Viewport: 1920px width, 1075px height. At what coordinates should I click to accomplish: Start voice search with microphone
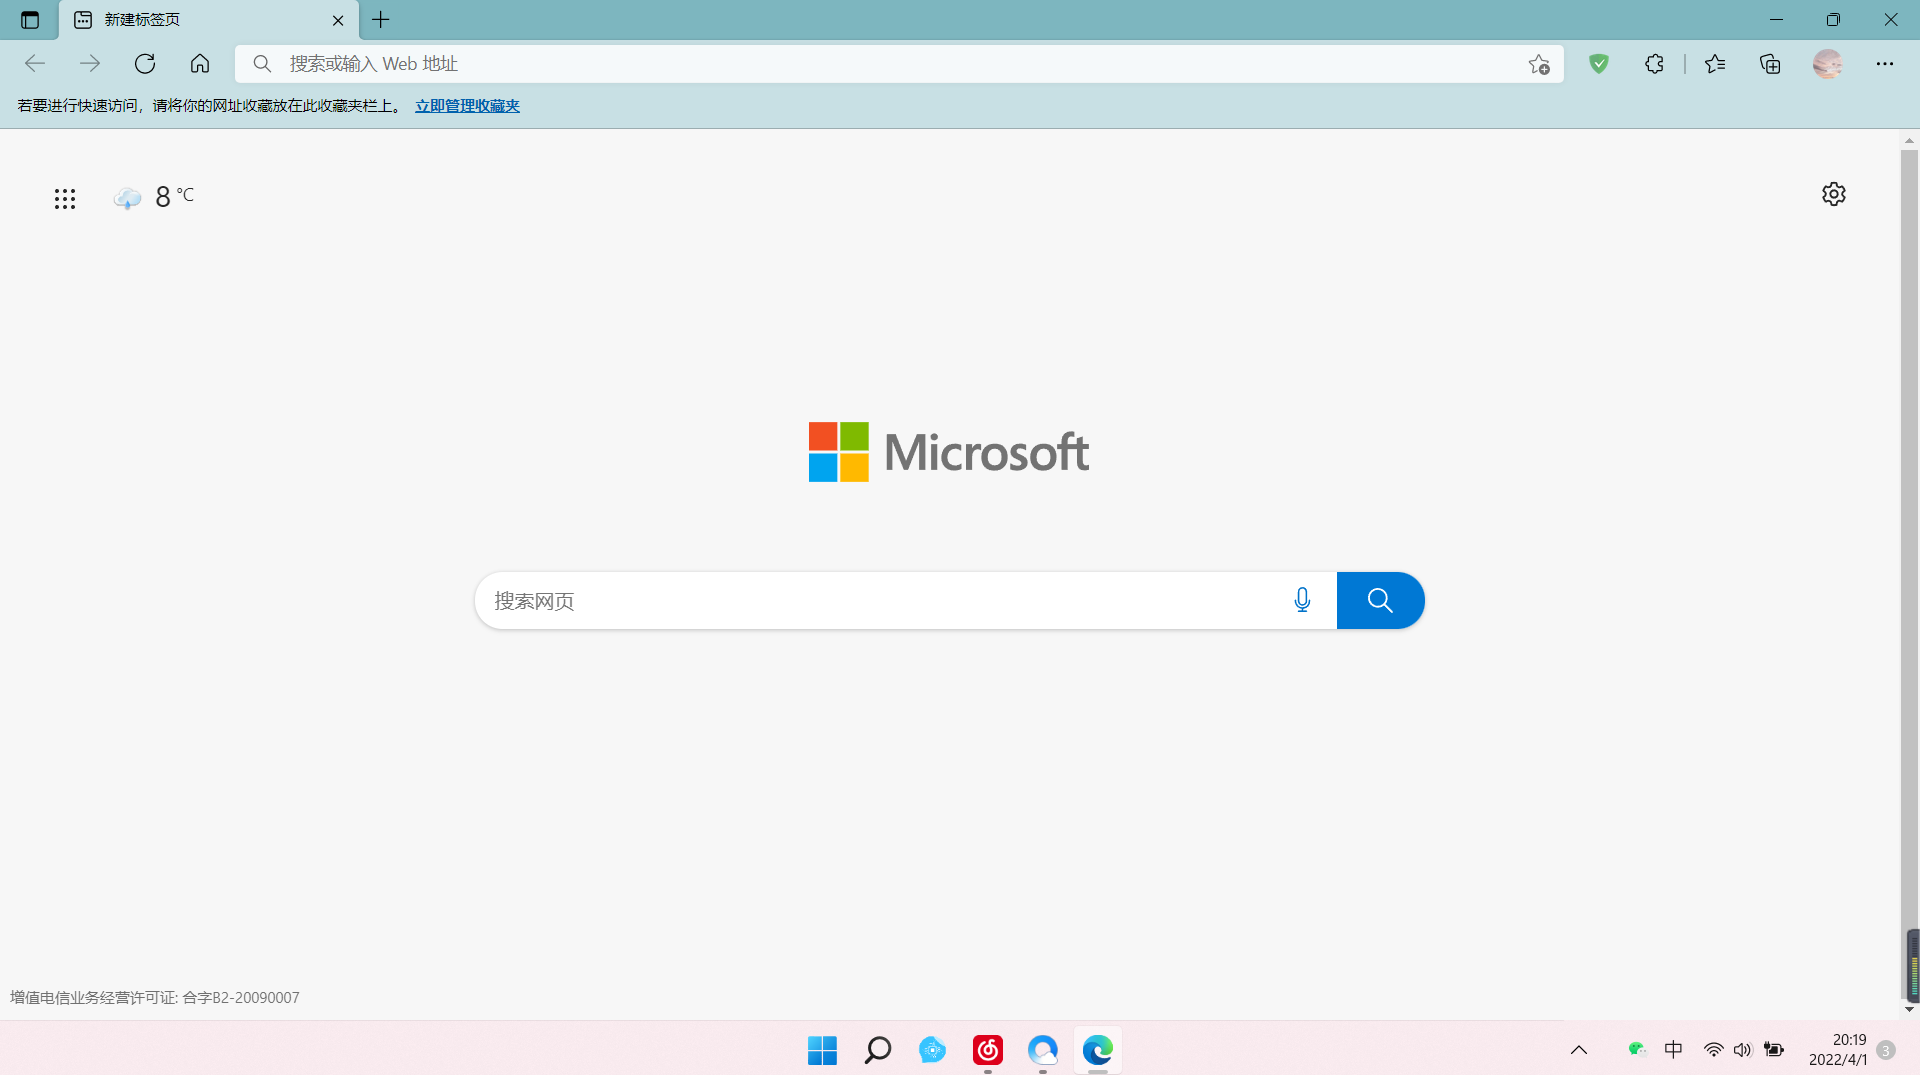coord(1302,600)
